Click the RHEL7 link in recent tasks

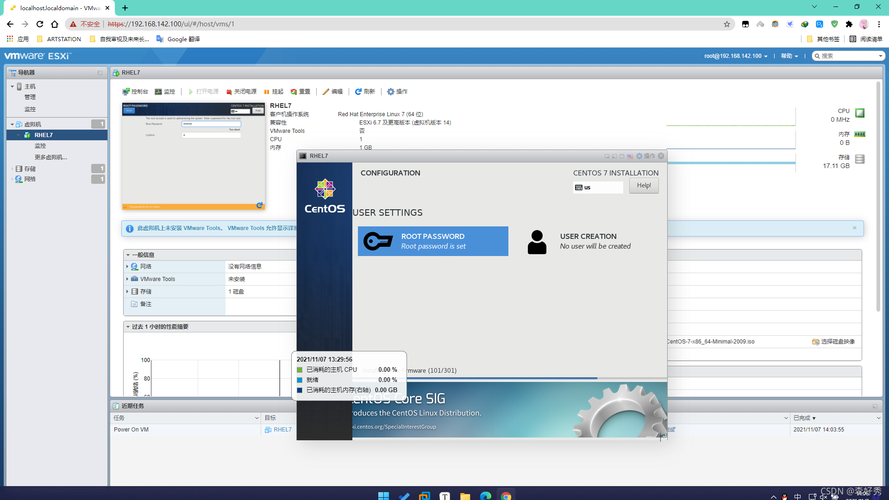pos(282,429)
